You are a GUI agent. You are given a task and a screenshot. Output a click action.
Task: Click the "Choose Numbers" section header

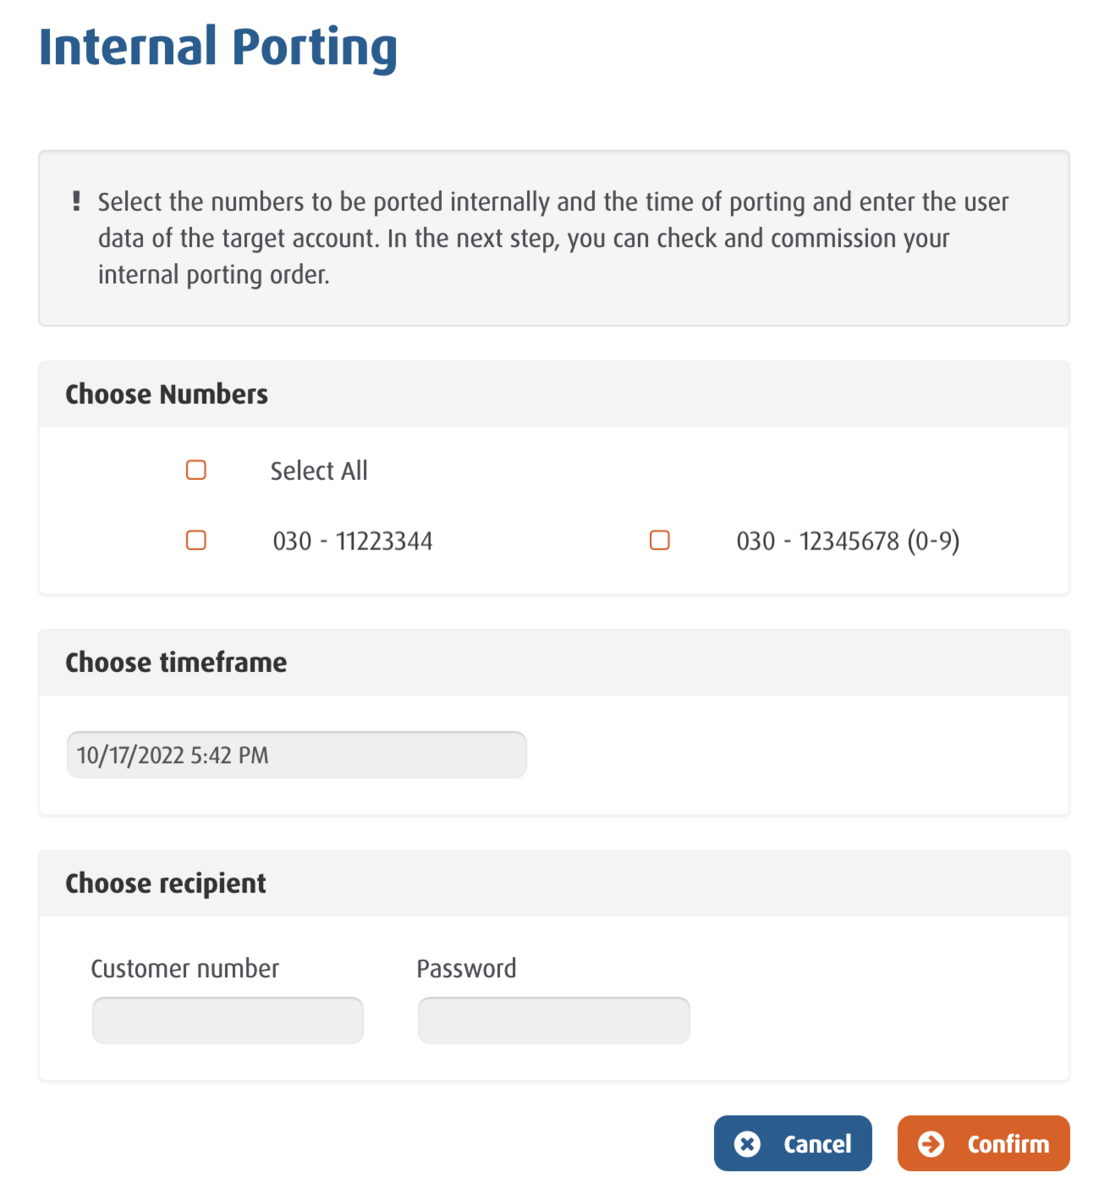point(167,395)
